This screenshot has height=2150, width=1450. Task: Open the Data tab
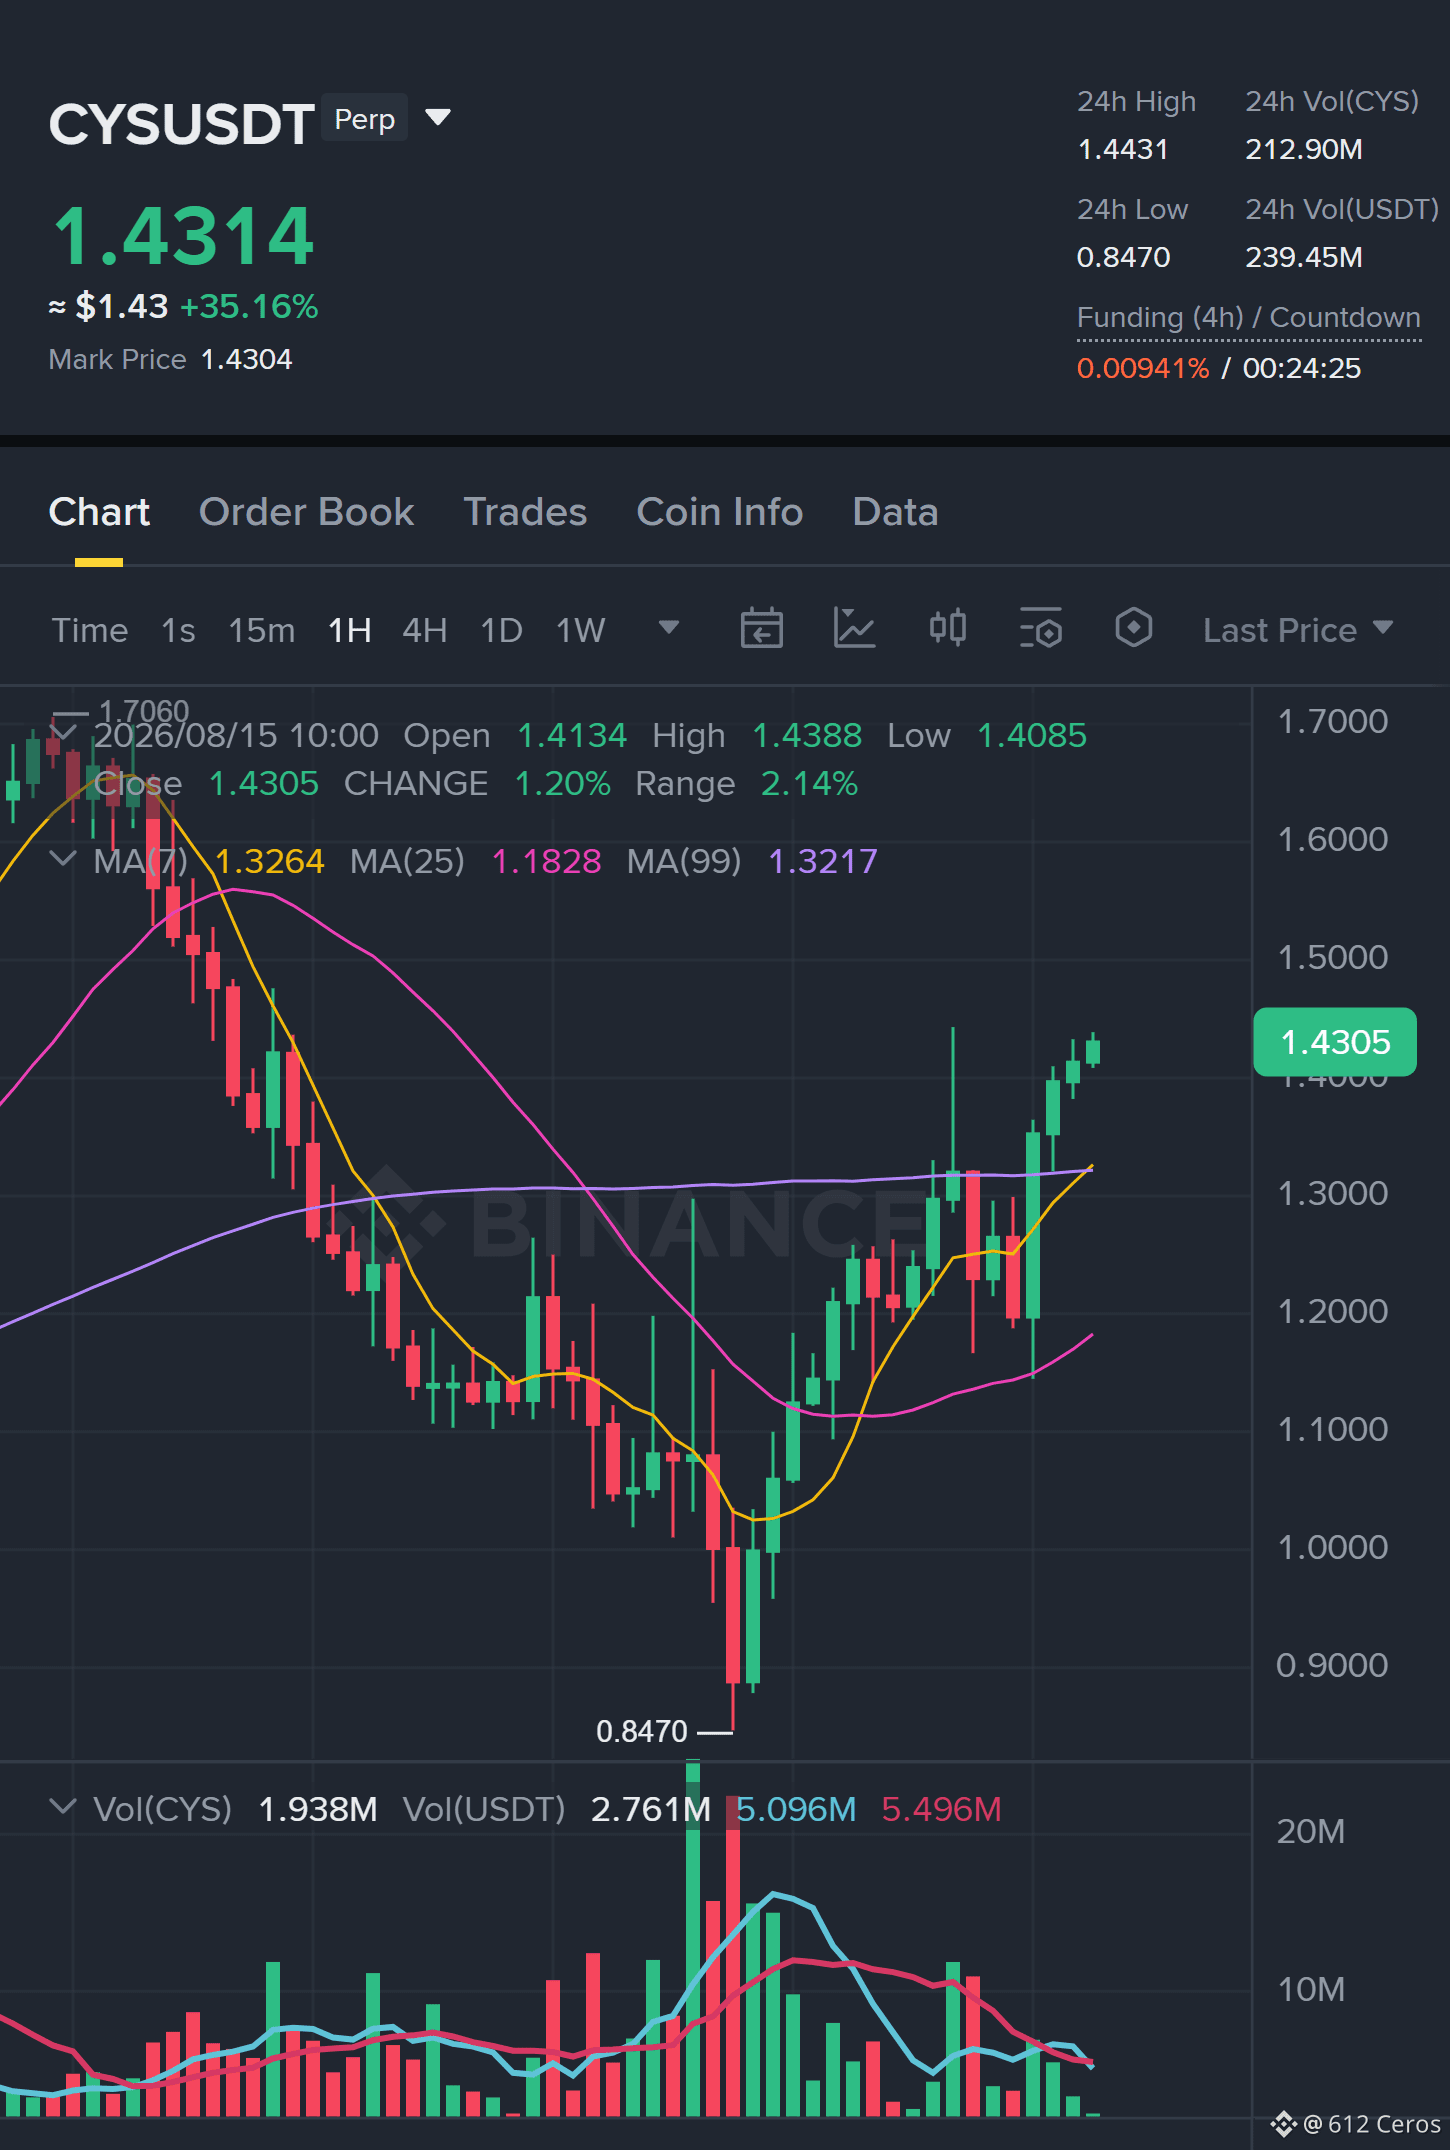coord(895,512)
